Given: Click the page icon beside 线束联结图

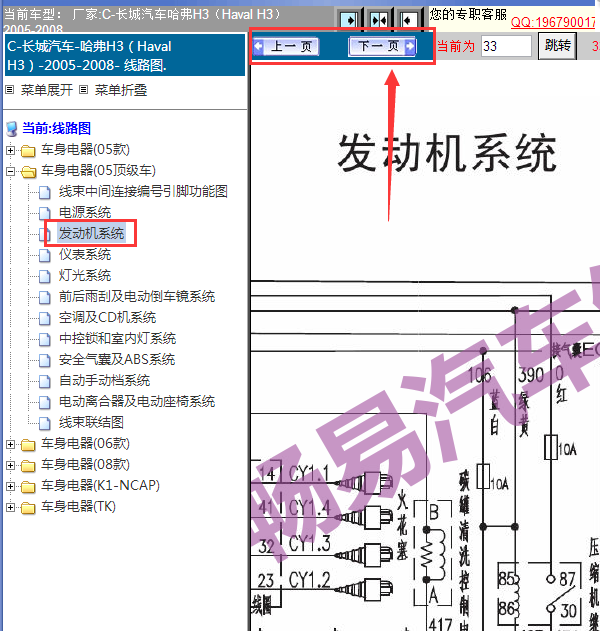Looking at the screenshot, I should click(x=45, y=423).
